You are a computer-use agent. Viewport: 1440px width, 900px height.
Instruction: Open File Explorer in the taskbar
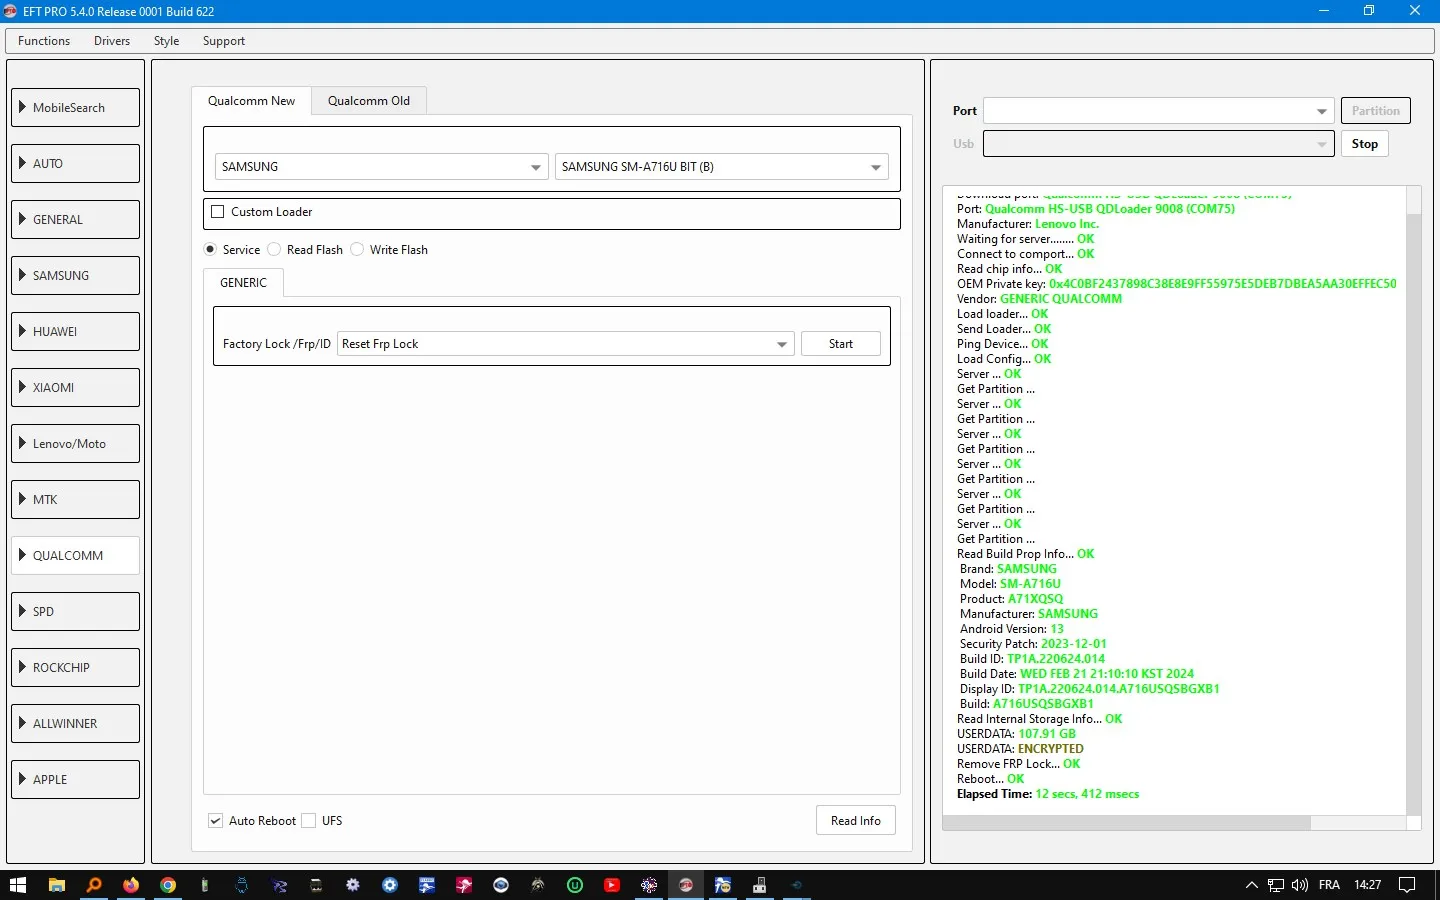[x=57, y=885]
